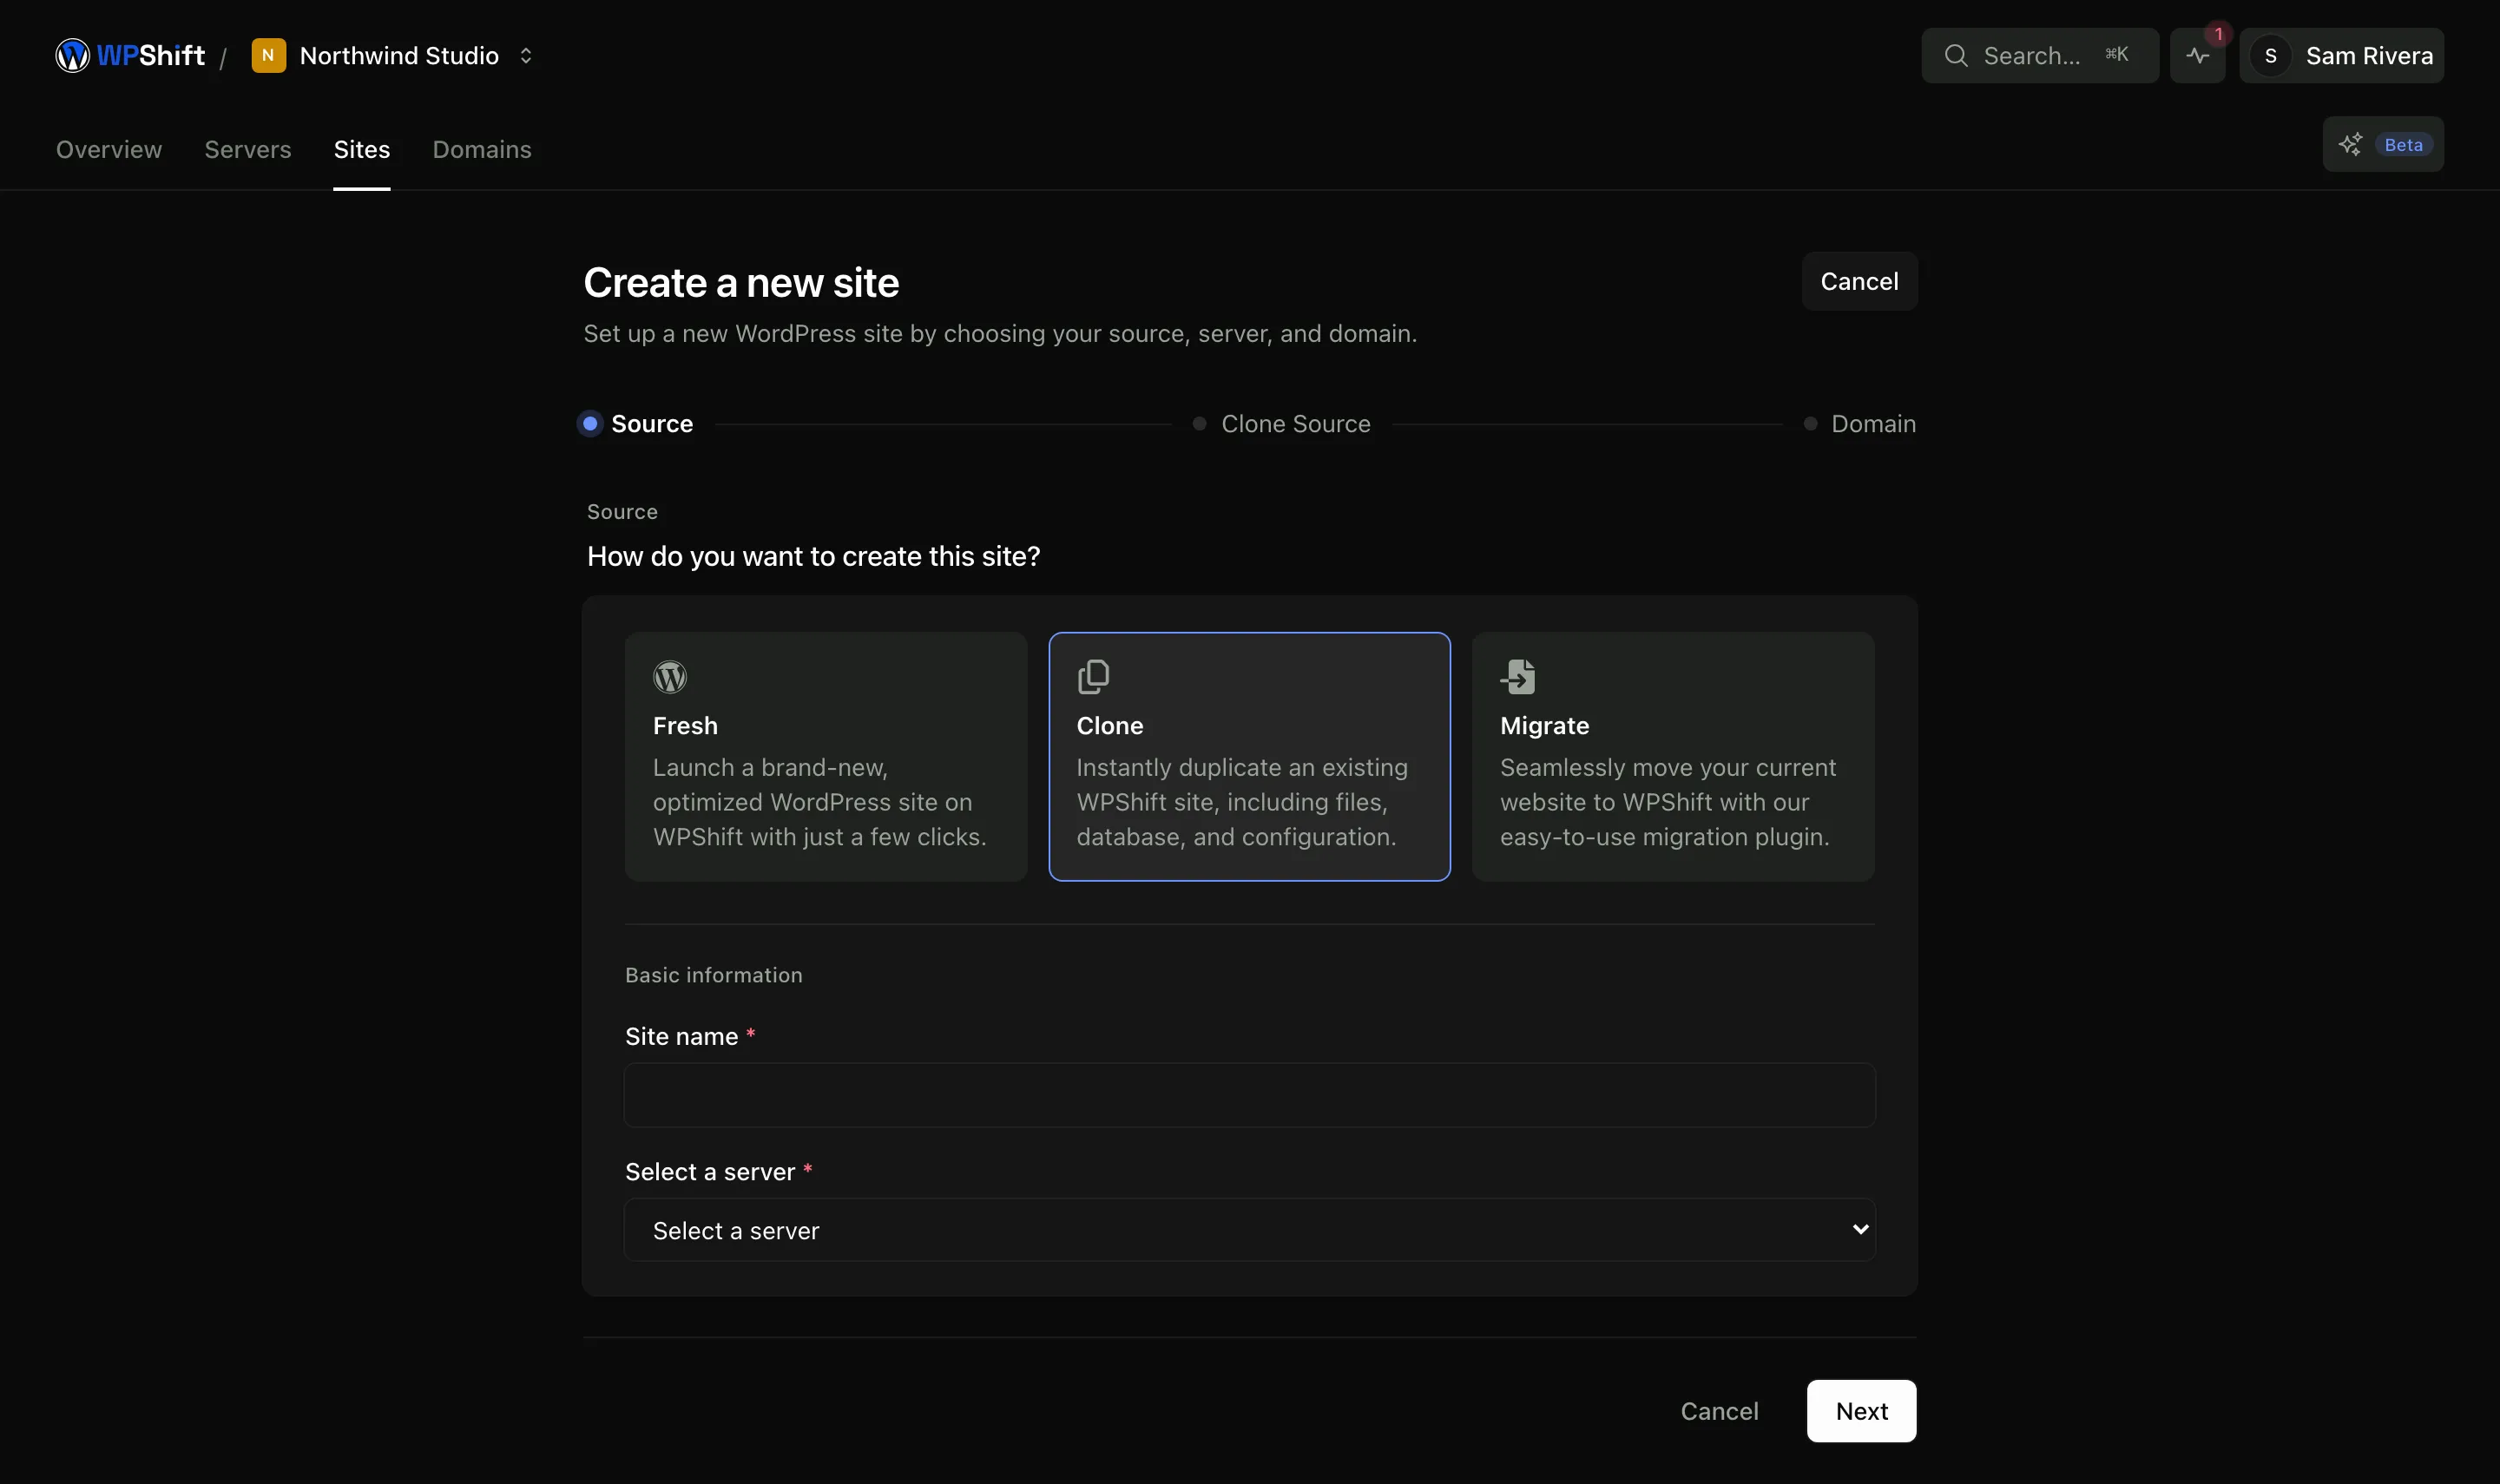Image resolution: width=2500 pixels, height=1484 pixels.
Task: Jump to the Clone Source step
Action: (x=1282, y=424)
